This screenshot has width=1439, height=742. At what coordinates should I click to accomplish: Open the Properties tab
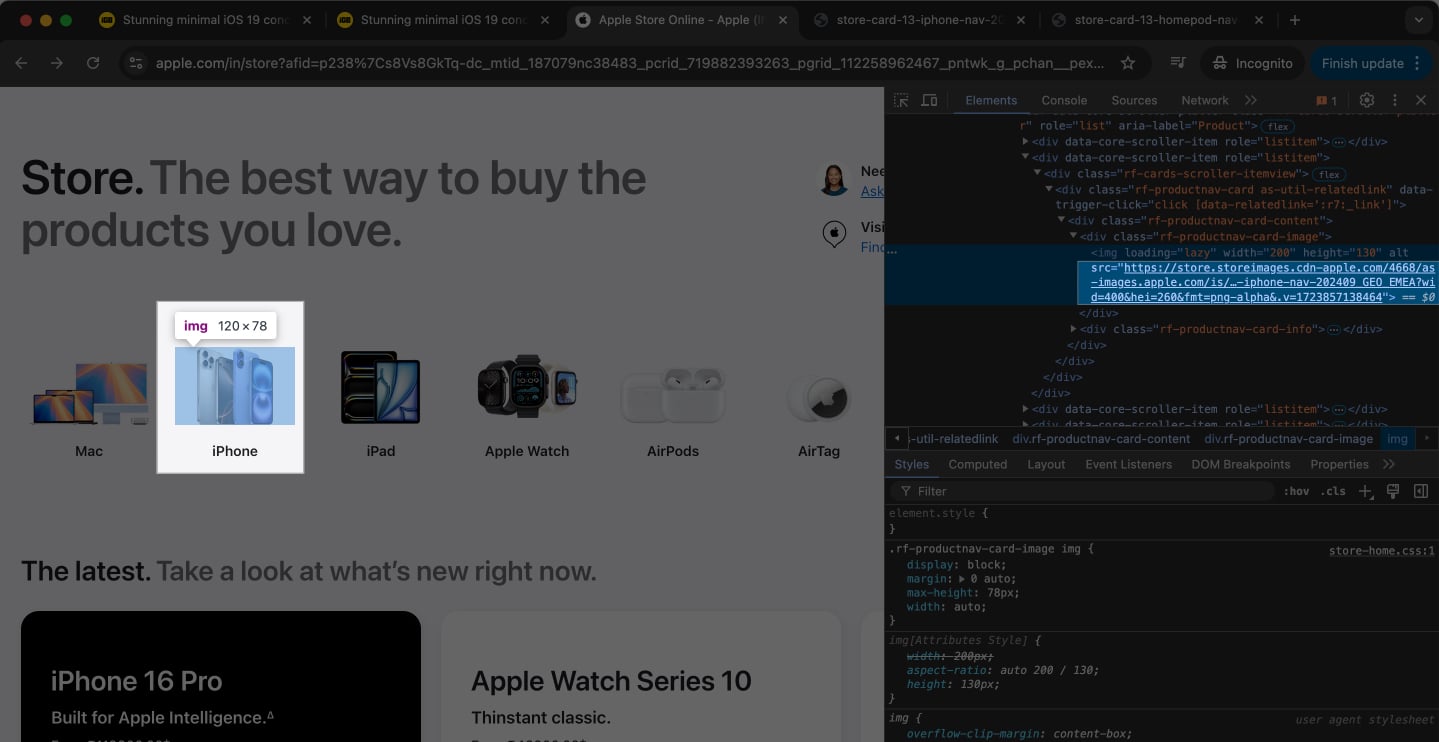click(x=1339, y=464)
